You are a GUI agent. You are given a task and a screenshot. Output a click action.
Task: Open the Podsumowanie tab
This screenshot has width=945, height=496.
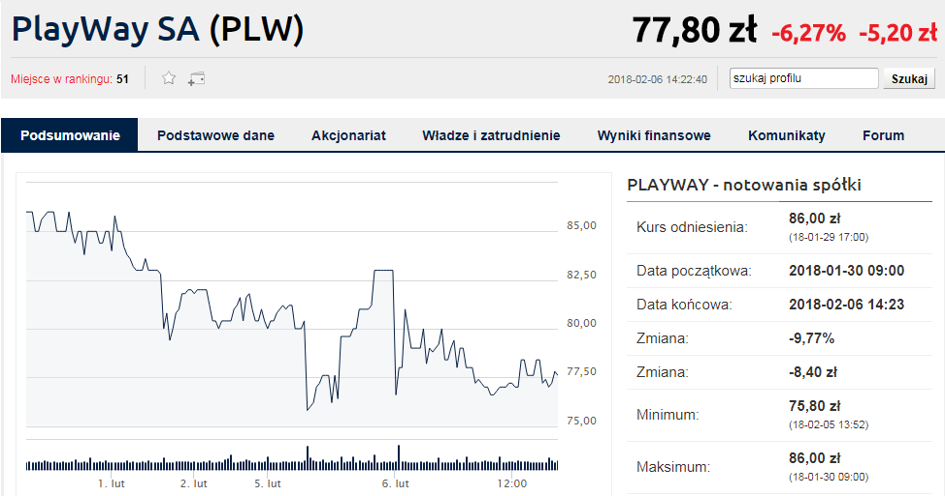click(70, 135)
